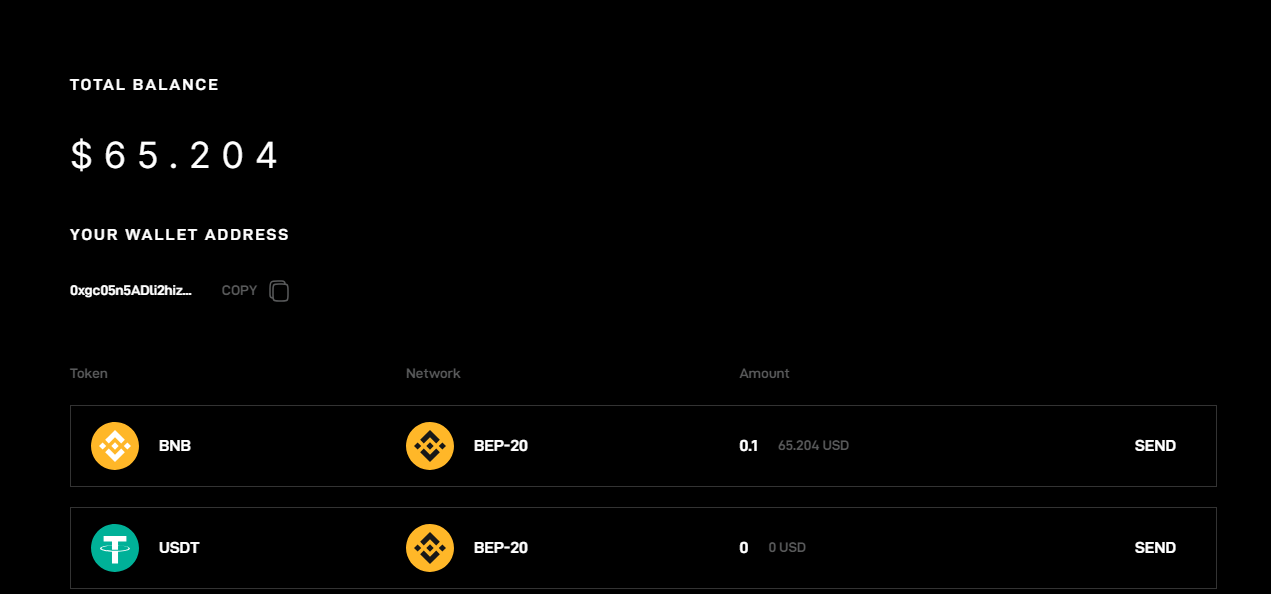1271x594 pixels.
Task: Click the BEP-20 network icon in BNB row
Action: (430, 446)
